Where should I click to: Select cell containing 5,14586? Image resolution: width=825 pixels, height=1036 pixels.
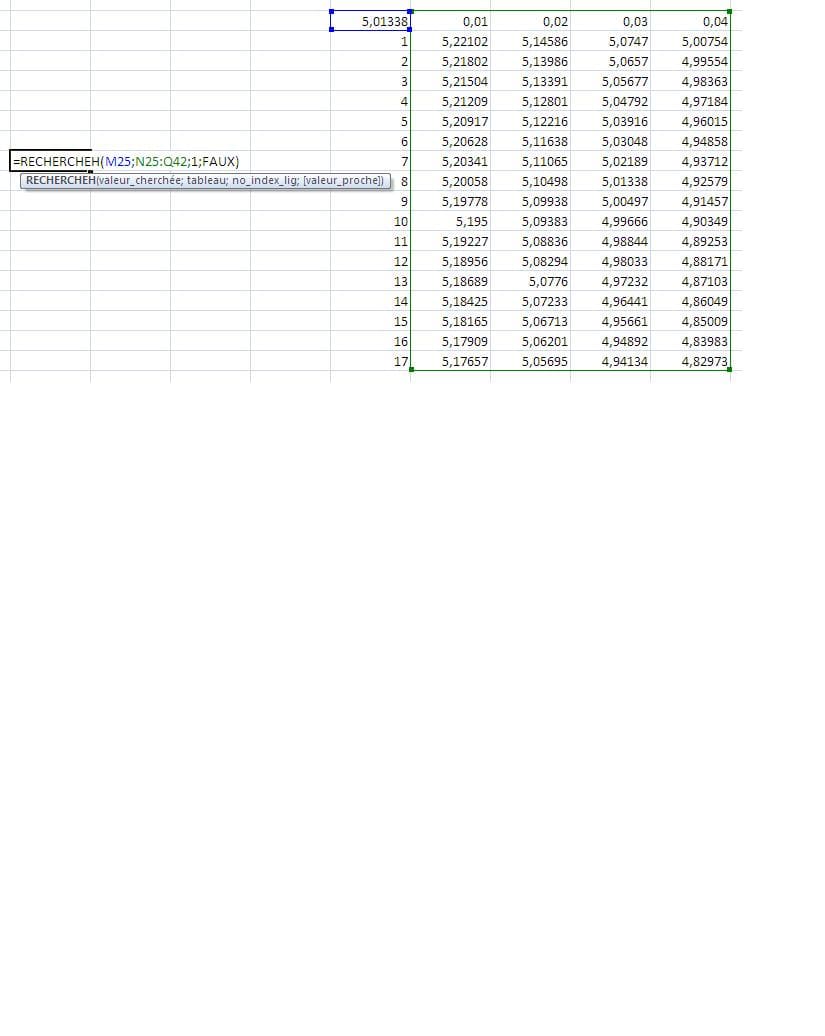(530, 41)
